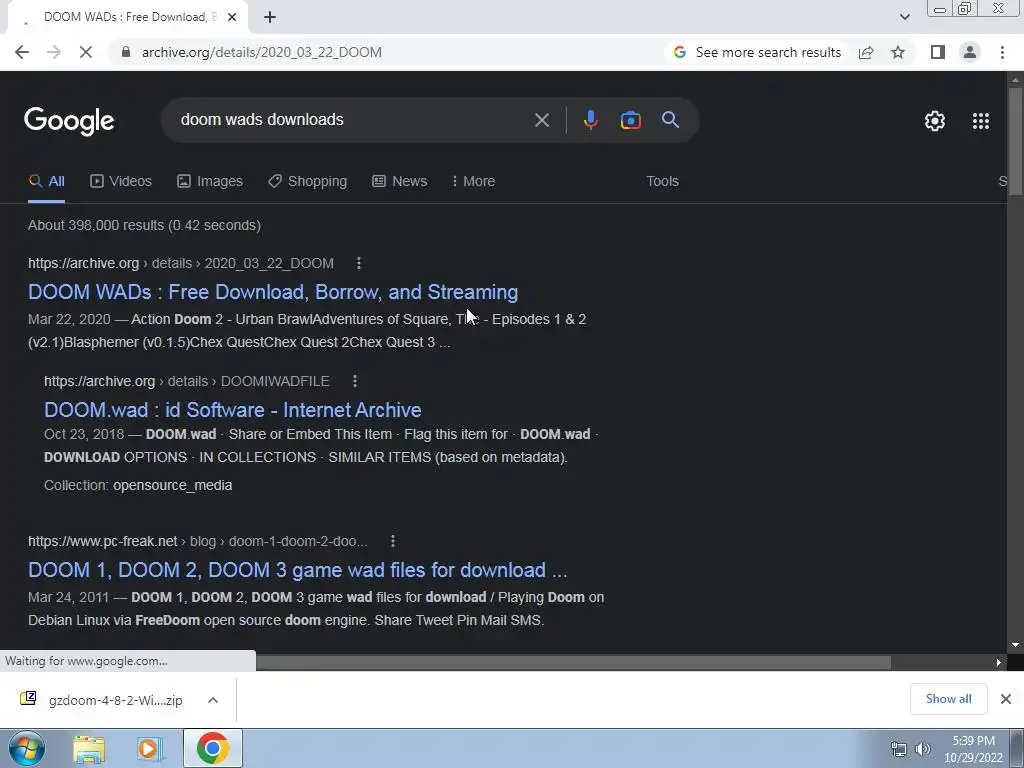The image size is (1024, 768).
Task: Click the network tray icon
Action: (899, 749)
